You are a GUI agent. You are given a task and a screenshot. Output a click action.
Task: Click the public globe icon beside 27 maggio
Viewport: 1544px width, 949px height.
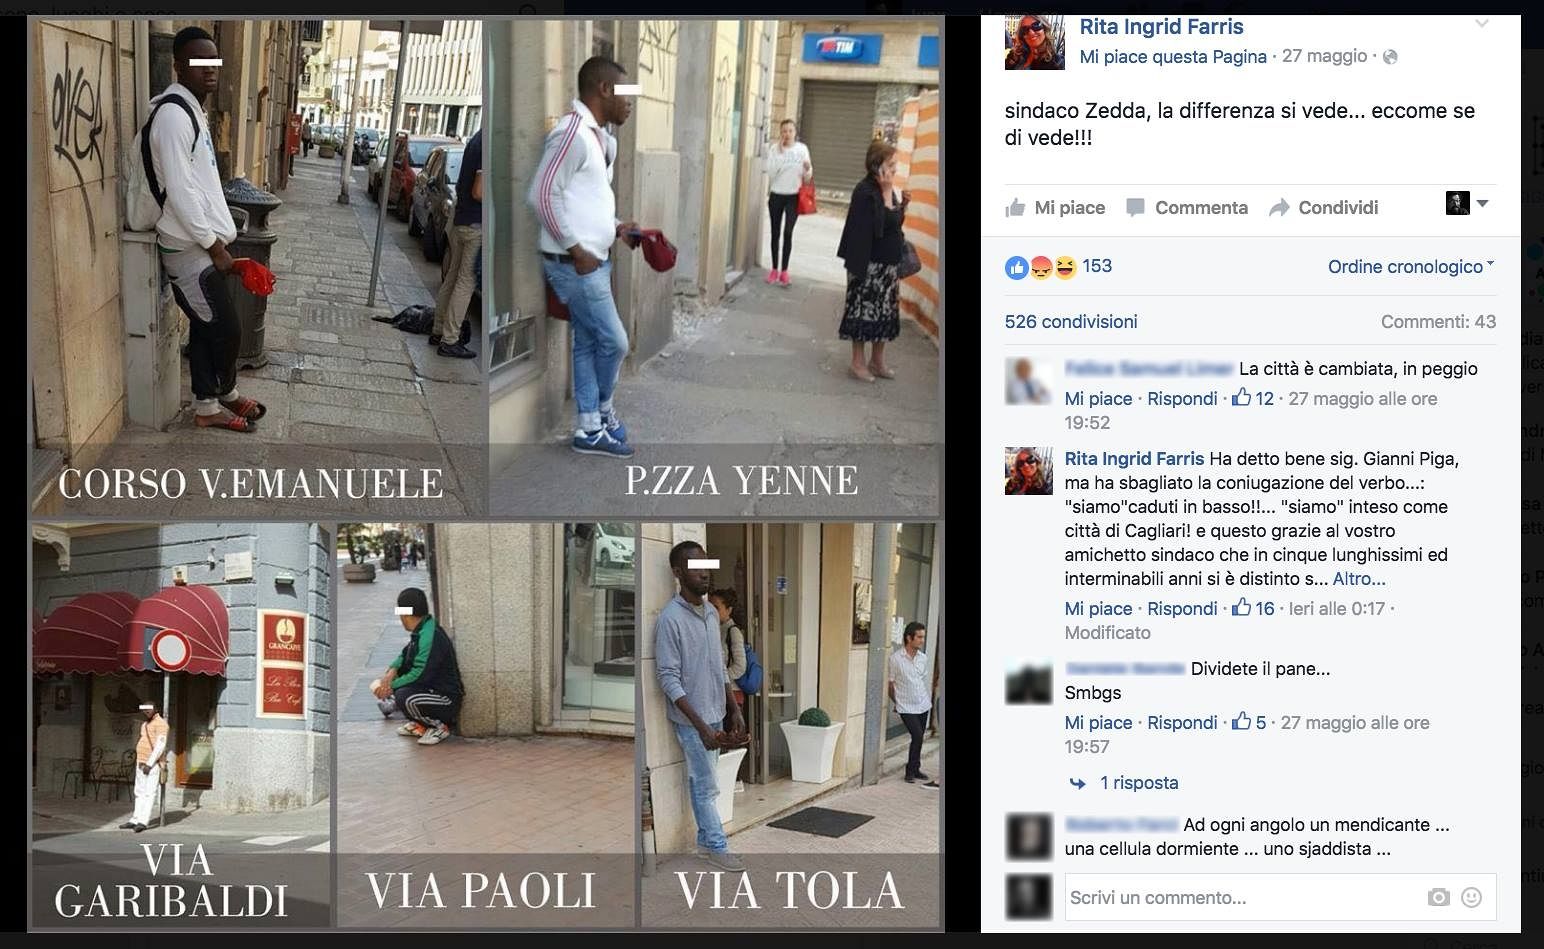click(x=1390, y=57)
